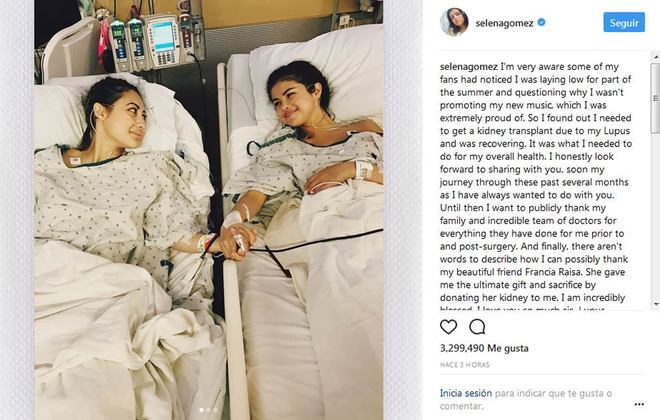Open the three-dot more options menu
660x420 pixels.
639,404
